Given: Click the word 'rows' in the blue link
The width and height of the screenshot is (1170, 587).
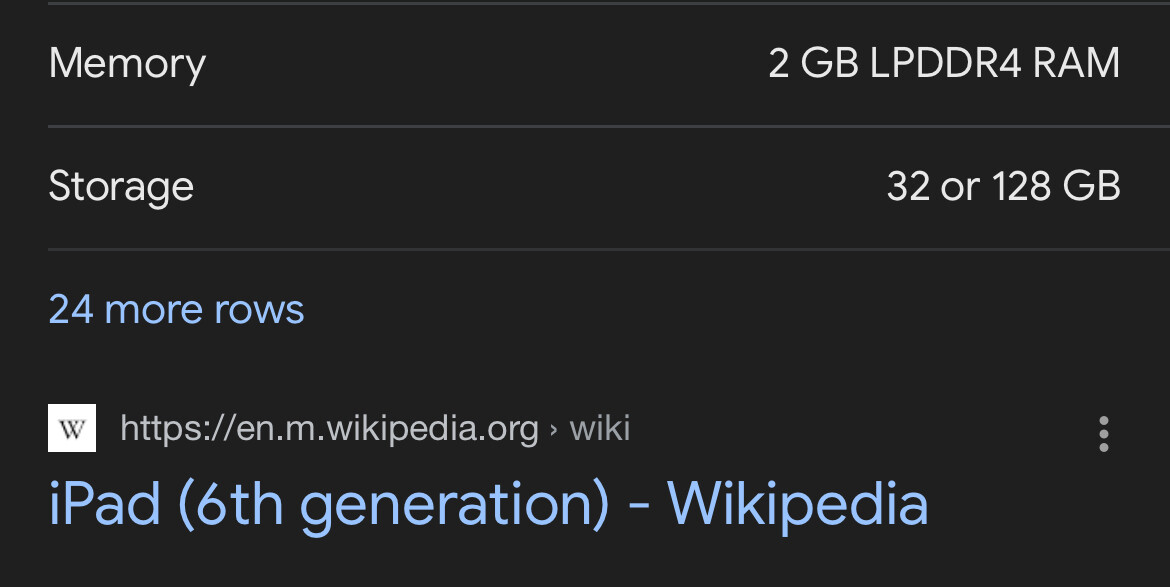Looking at the screenshot, I should tap(258, 309).
